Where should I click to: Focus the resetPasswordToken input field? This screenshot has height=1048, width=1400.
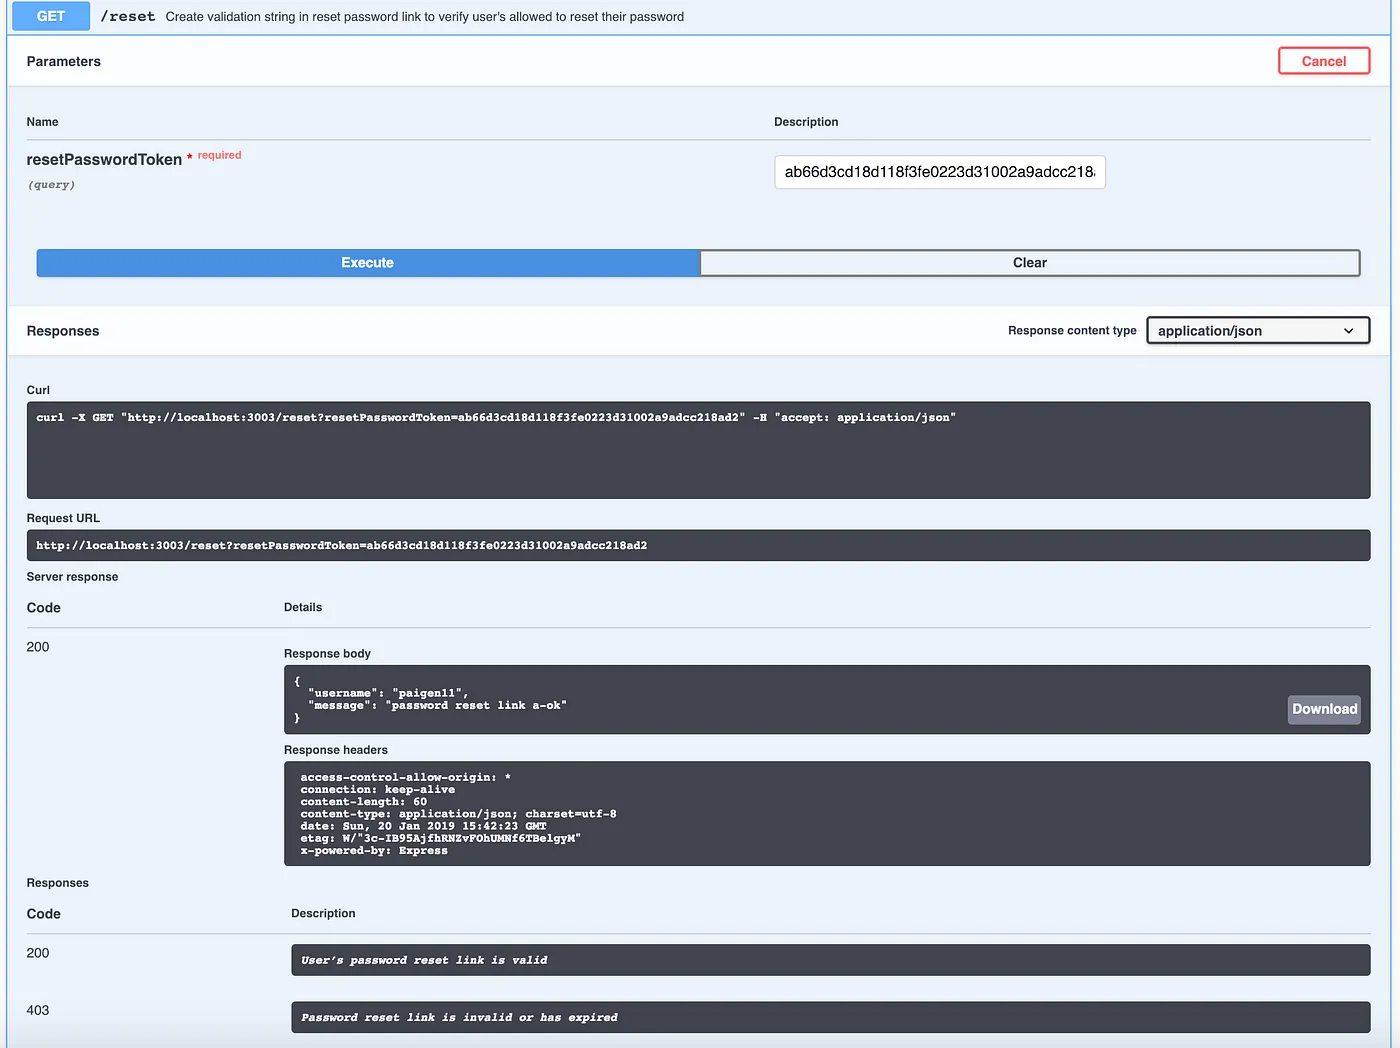coord(939,172)
